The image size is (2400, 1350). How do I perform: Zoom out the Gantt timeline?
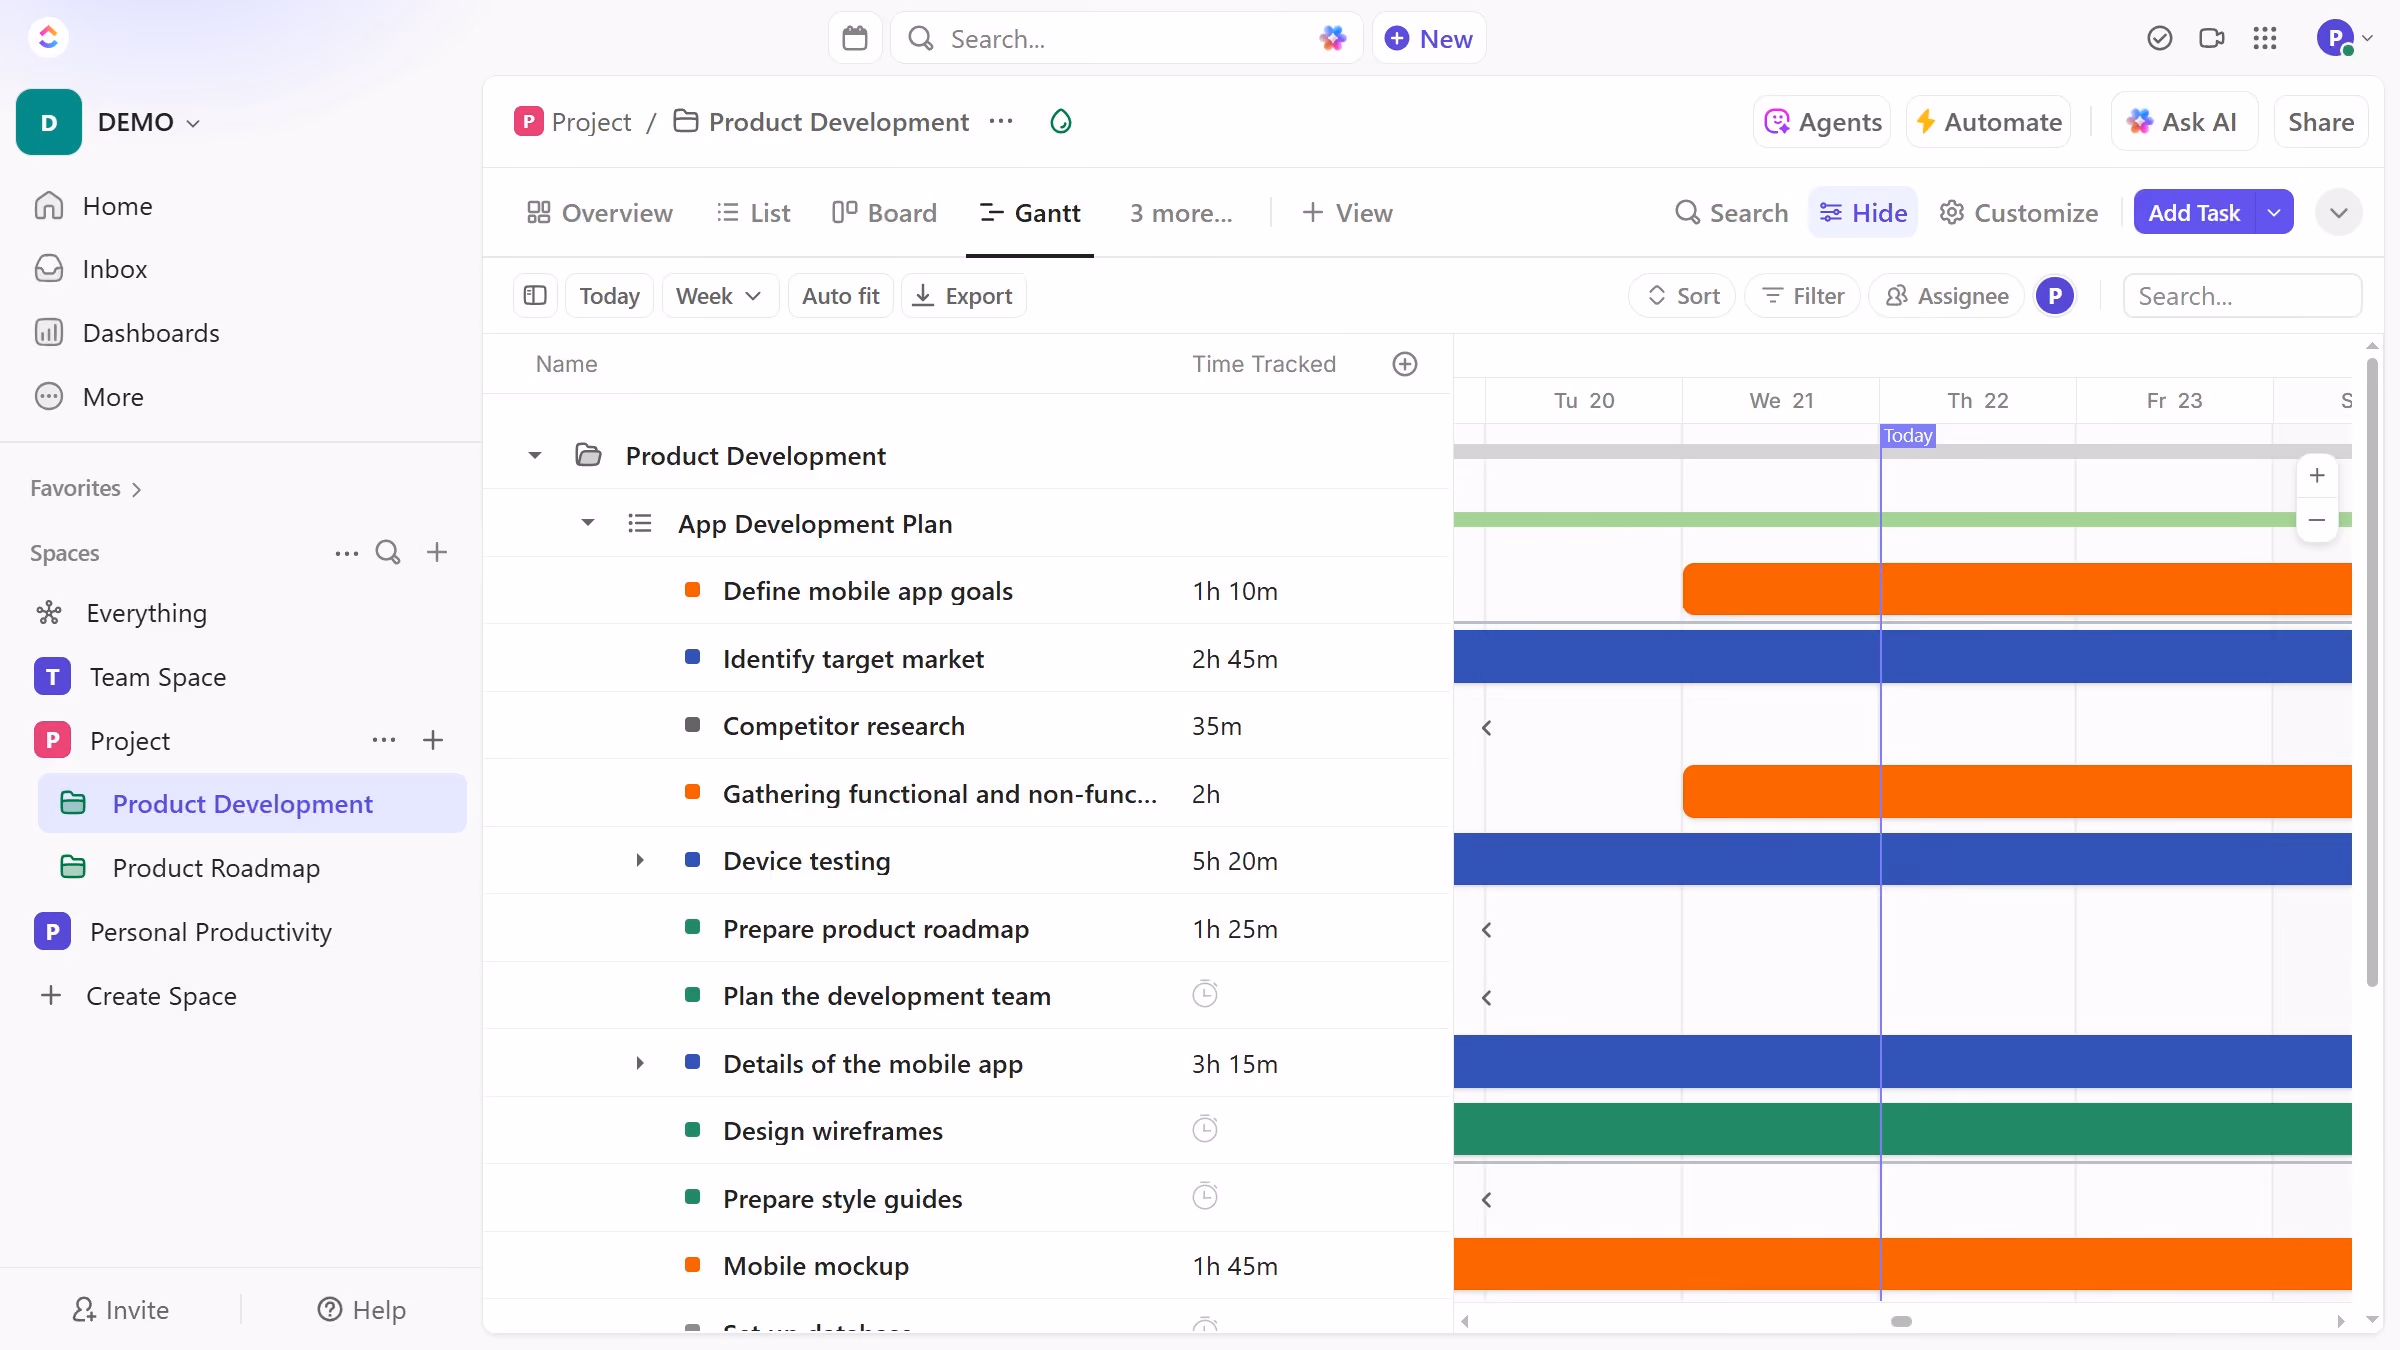click(x=2317, y=520)
